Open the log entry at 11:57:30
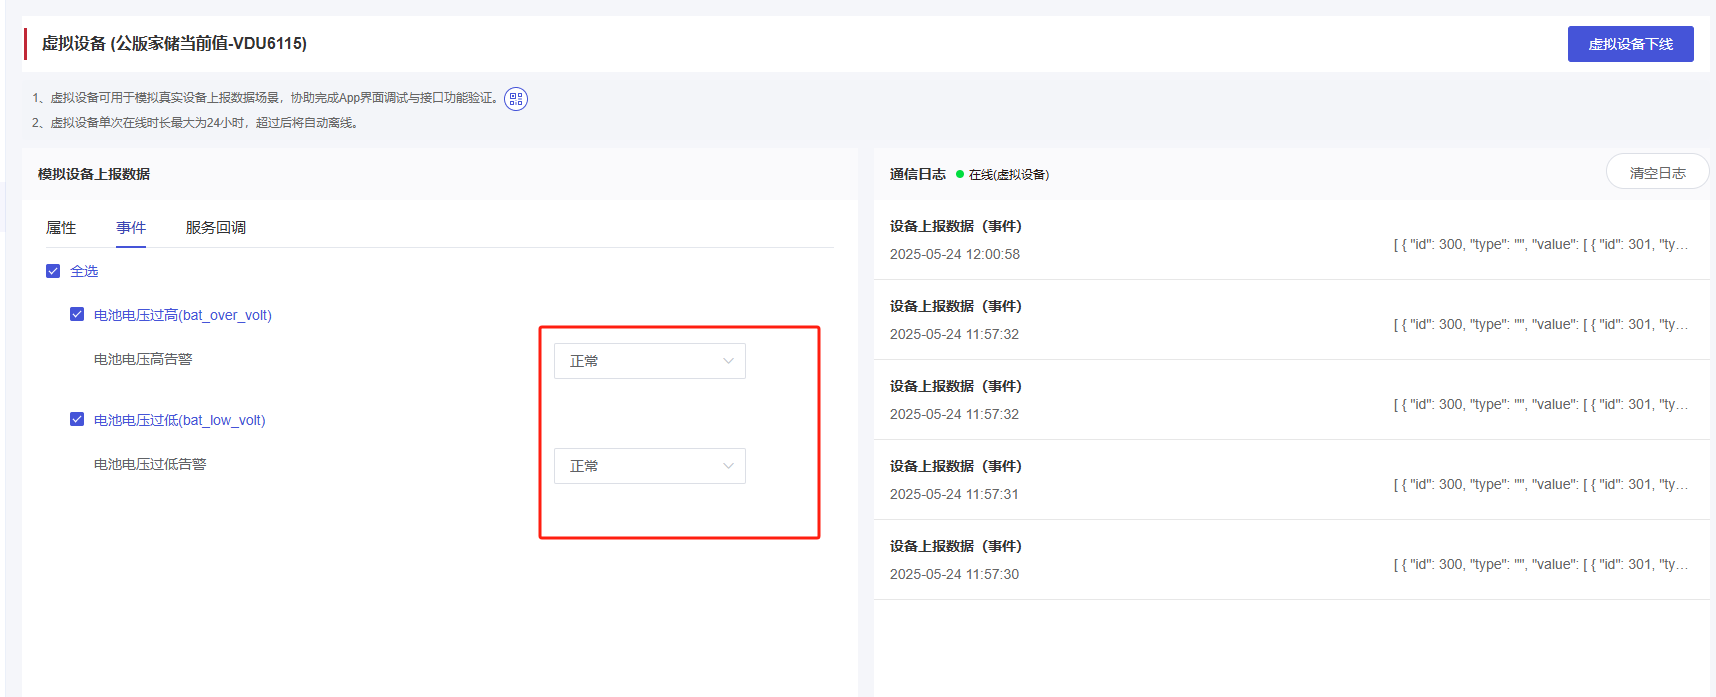Viewport: 1716px width, 697px height. 956,560
